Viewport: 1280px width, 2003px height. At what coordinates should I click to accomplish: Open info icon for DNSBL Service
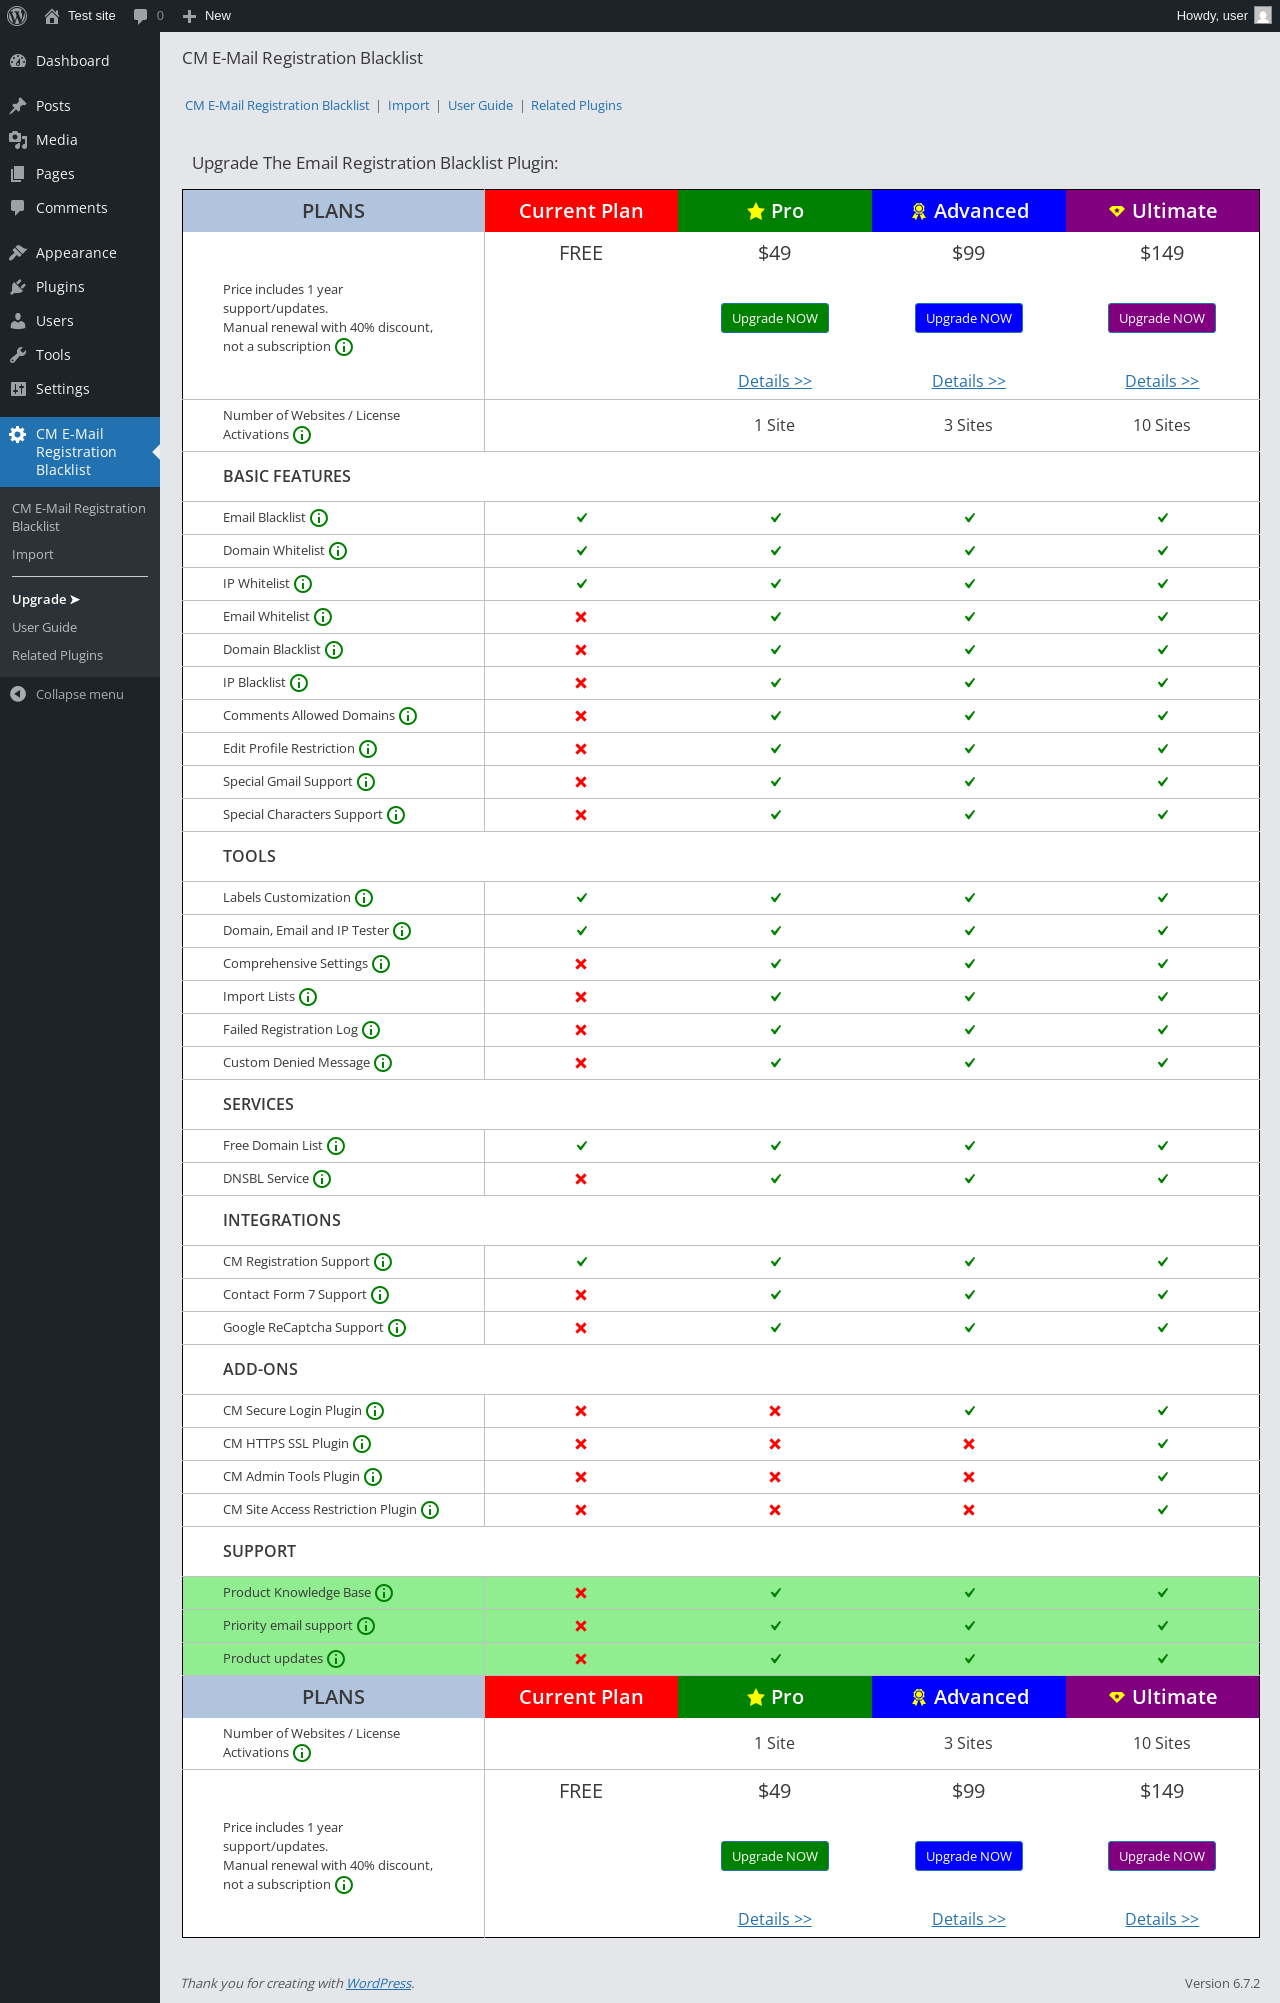coord(322,1179)
